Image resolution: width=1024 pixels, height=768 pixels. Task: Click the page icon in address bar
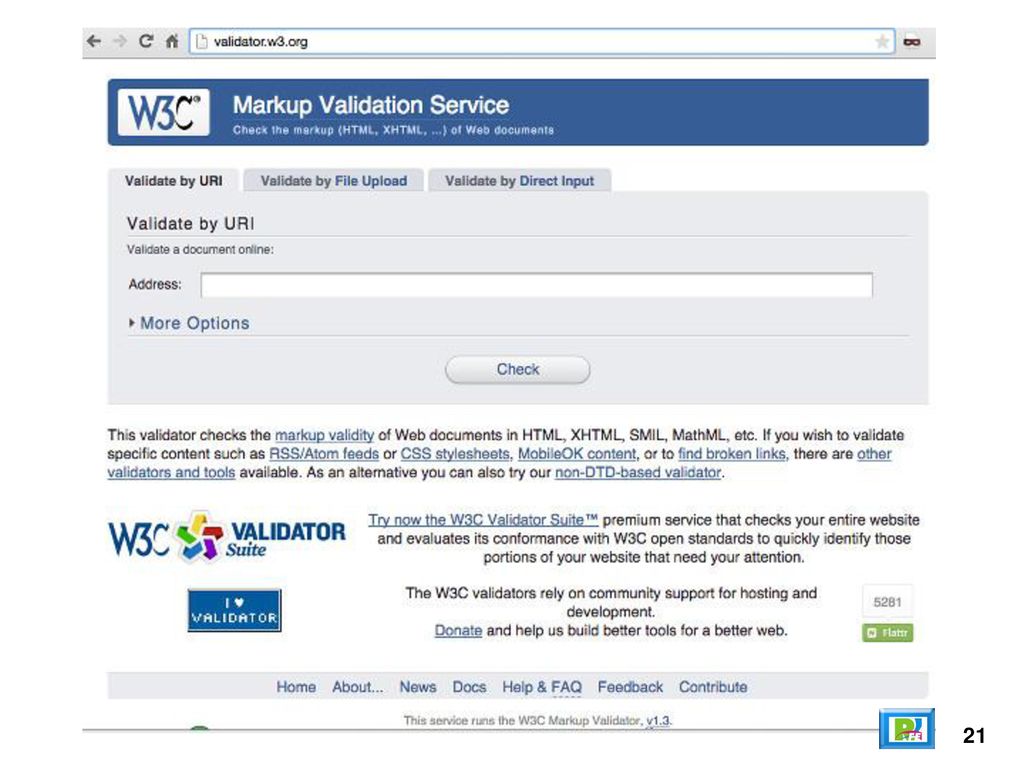coord(202,42)
